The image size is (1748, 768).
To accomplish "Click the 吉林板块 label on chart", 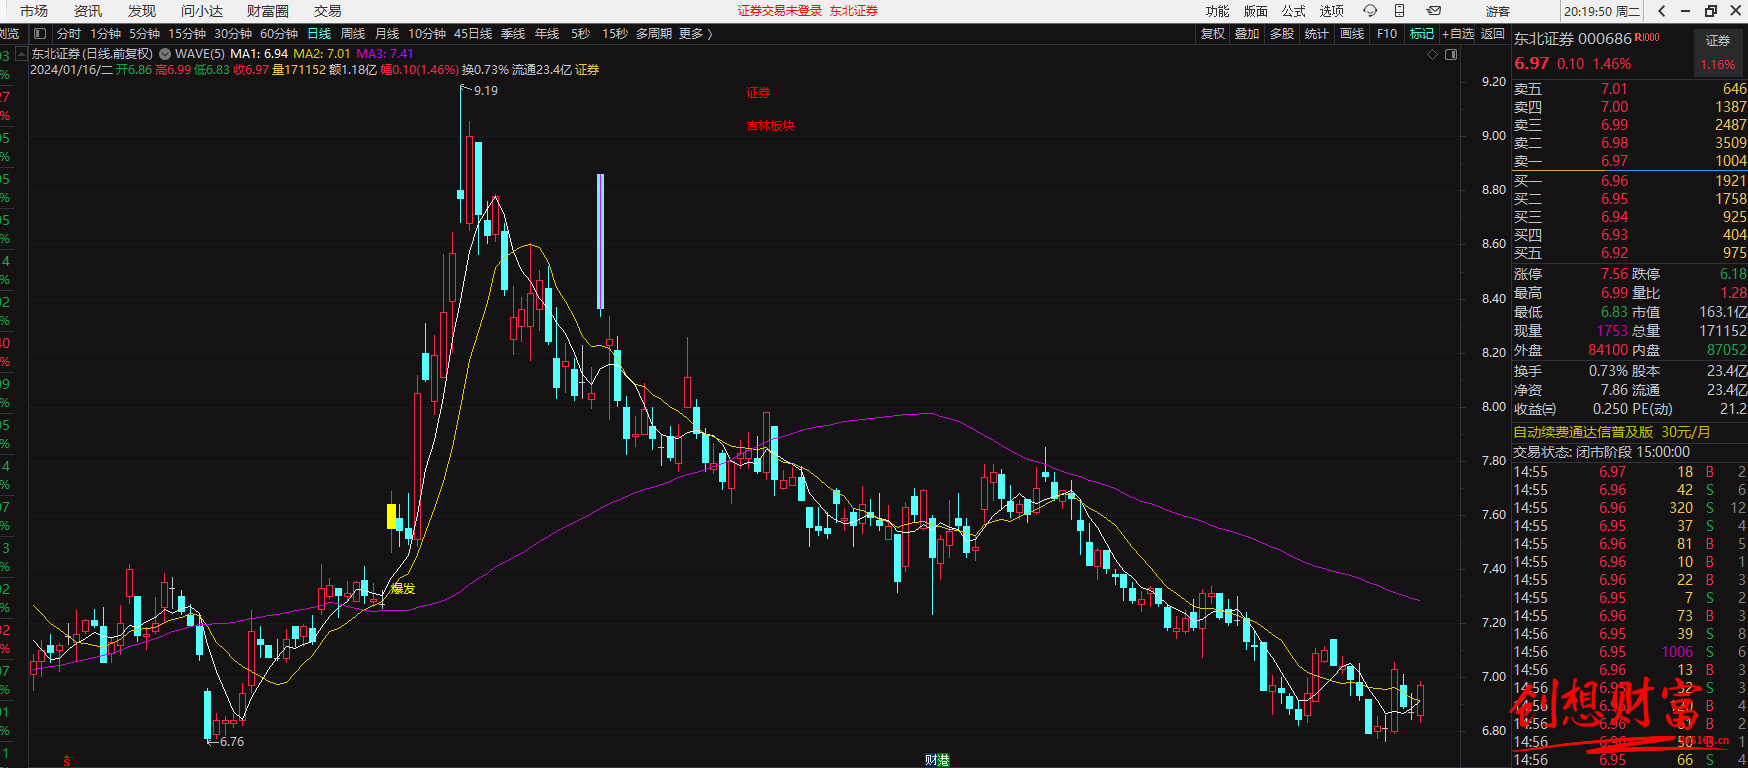I will coord(770,126).
